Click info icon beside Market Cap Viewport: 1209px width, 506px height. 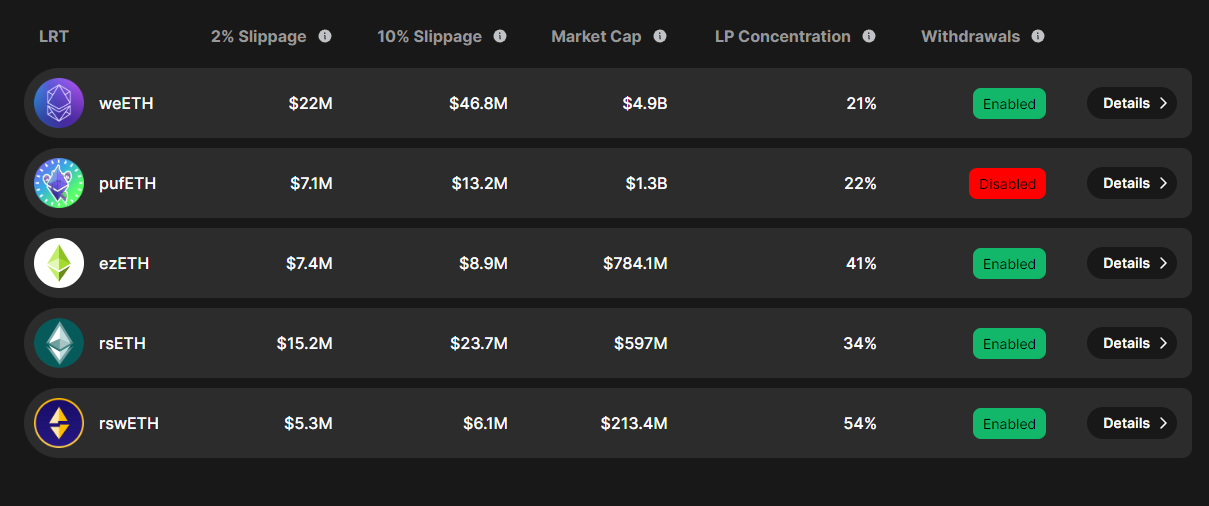[x=660, y=36]
